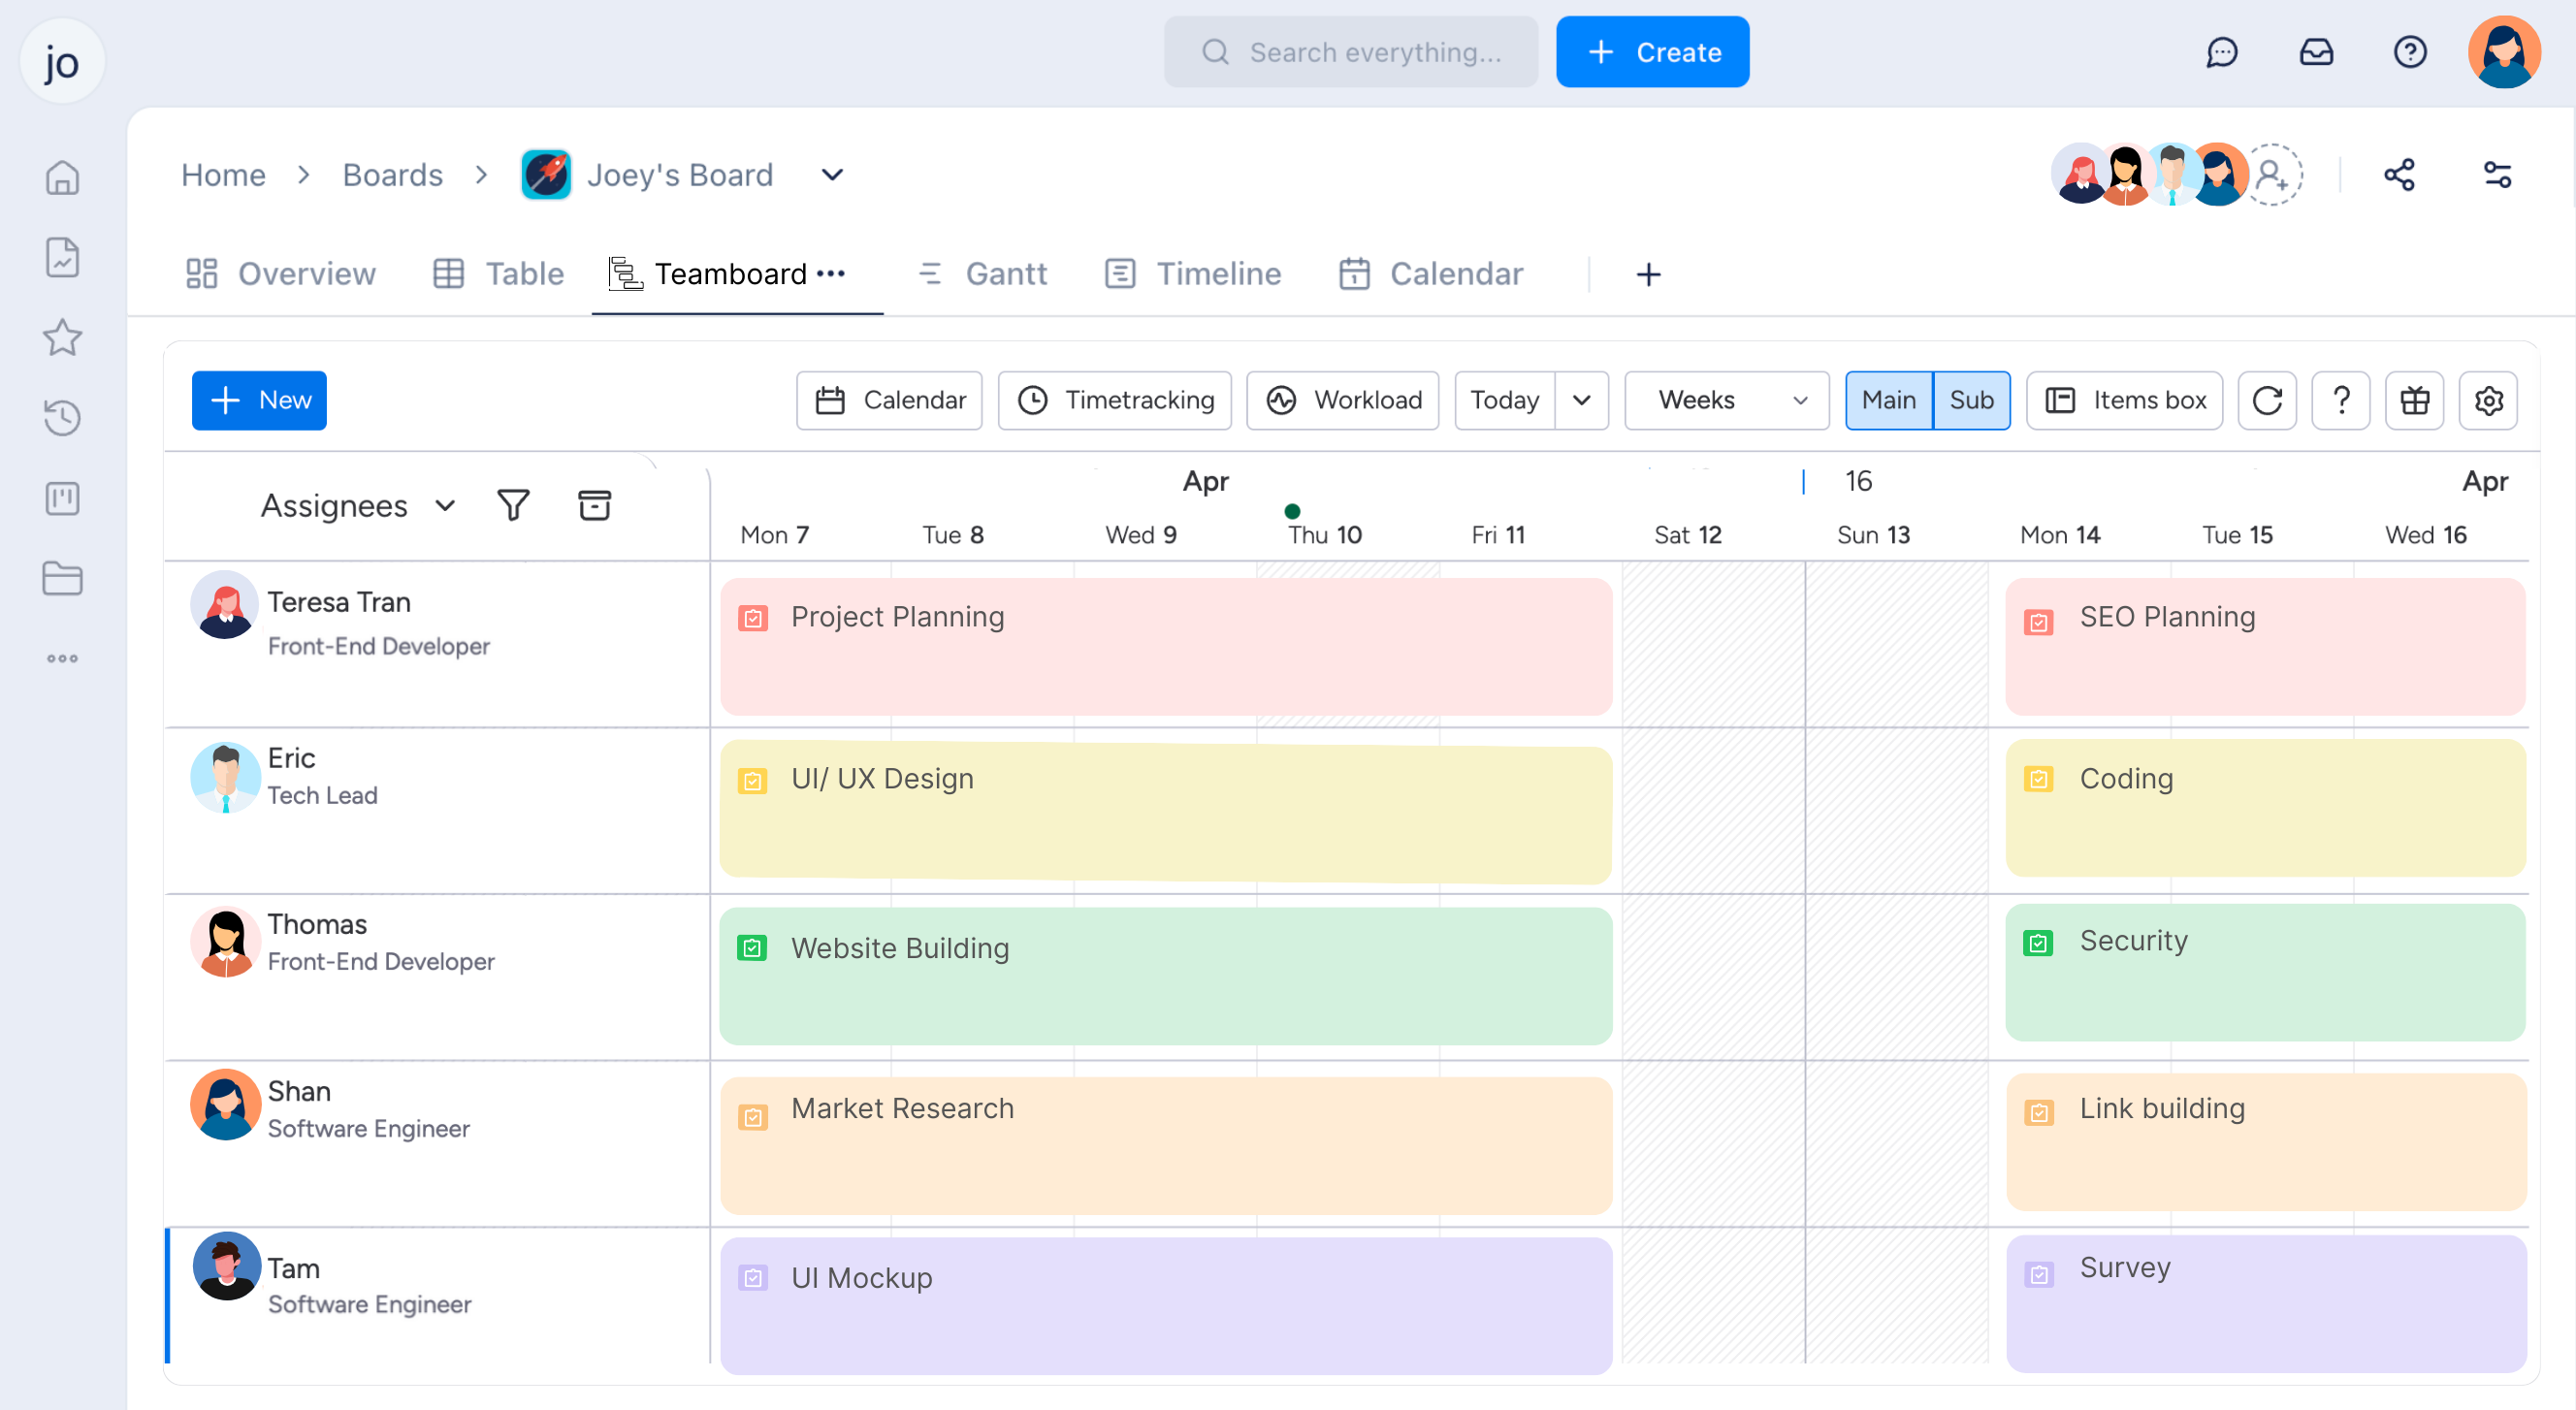
Task: Open the Joey's Board dropdown arrow
Action: tap(831, 175)
